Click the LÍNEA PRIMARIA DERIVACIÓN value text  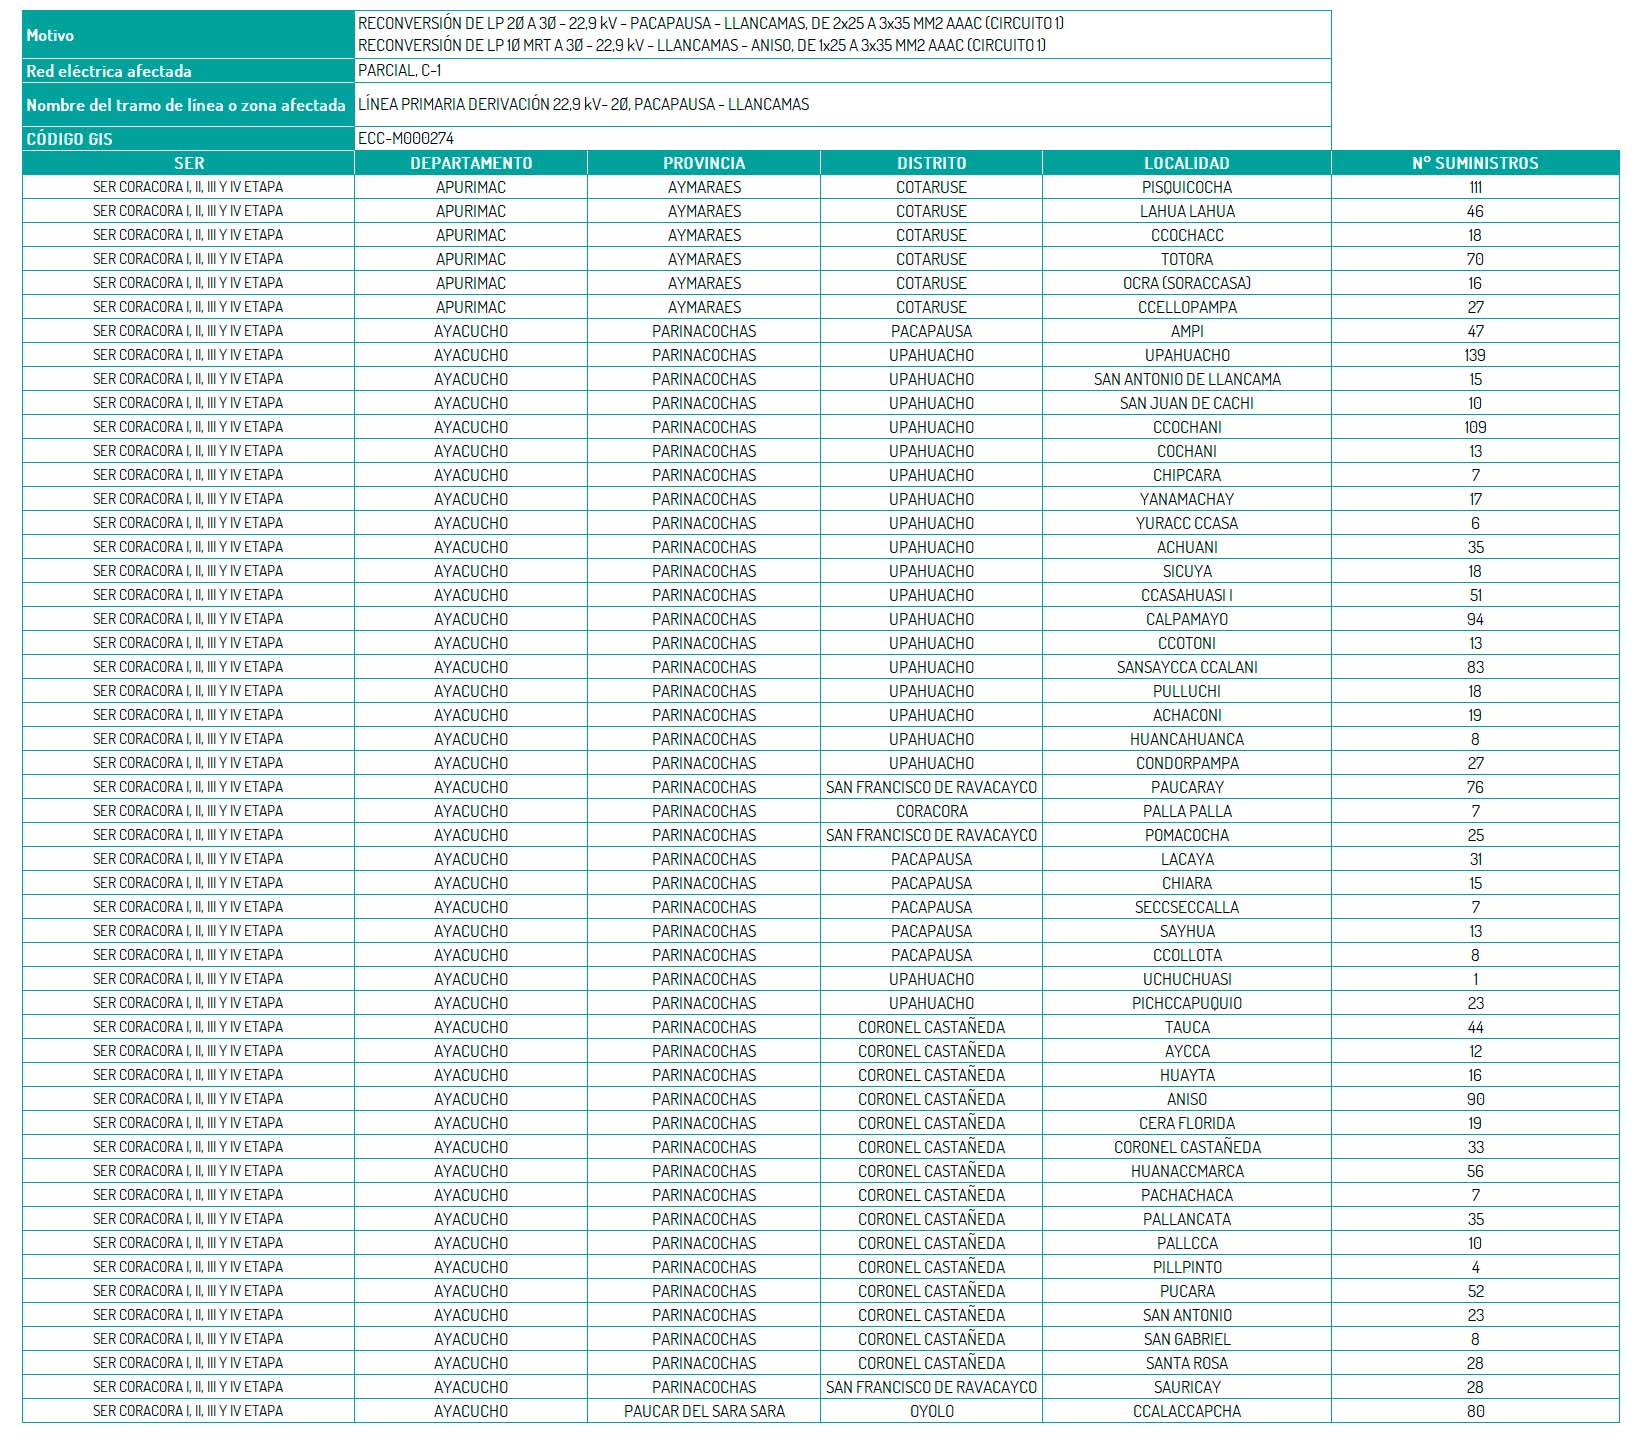pos(584,104)
